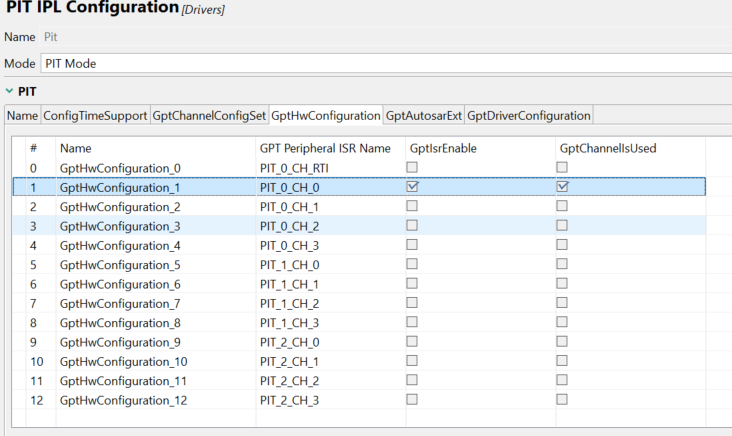The height and width of the screenshot is (436, 732).
Task: Collapse the PIT section chevron
Action: click(9, 92)
